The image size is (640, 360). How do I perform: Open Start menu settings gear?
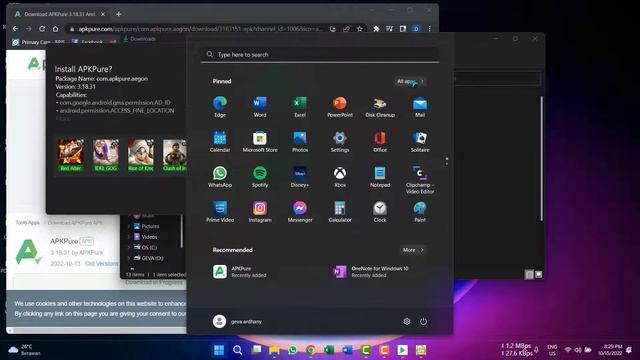point(407,321)
